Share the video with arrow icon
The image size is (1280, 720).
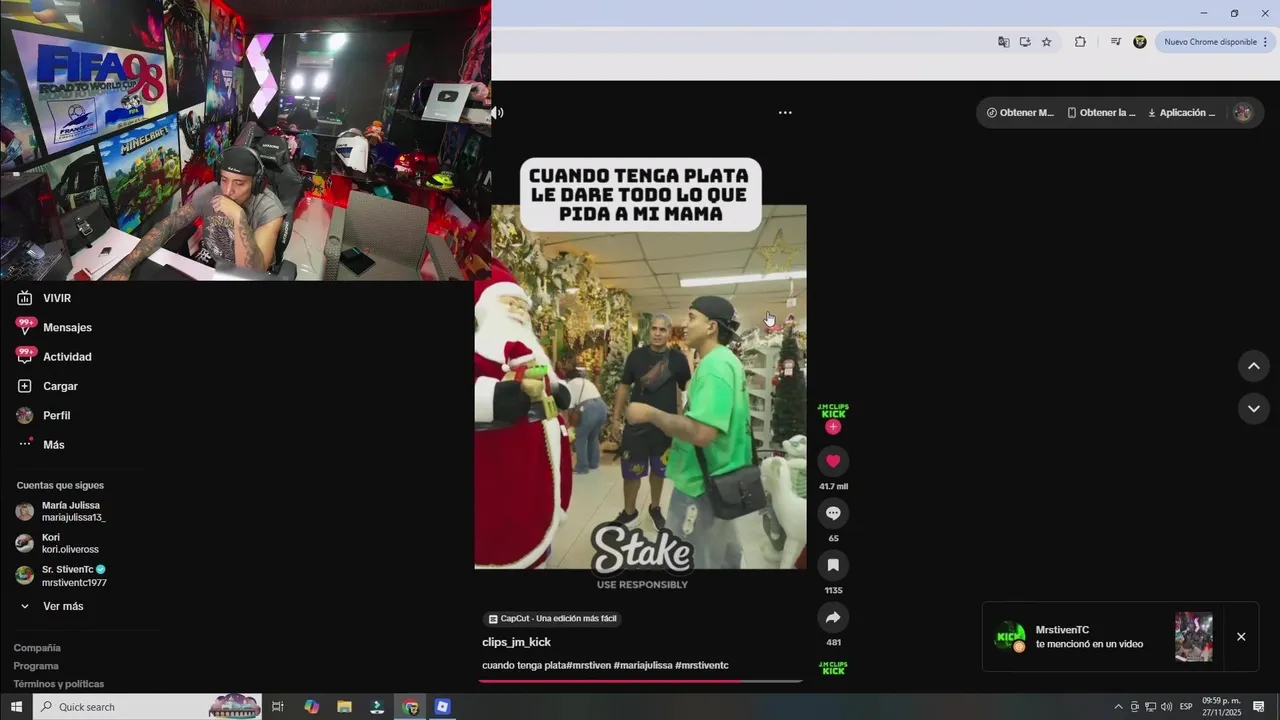833,617
